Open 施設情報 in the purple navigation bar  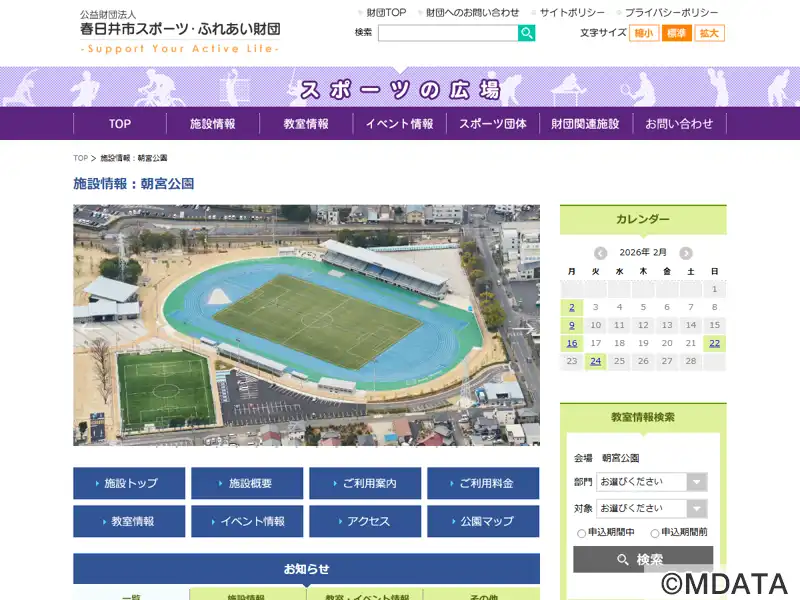(213, 124)
